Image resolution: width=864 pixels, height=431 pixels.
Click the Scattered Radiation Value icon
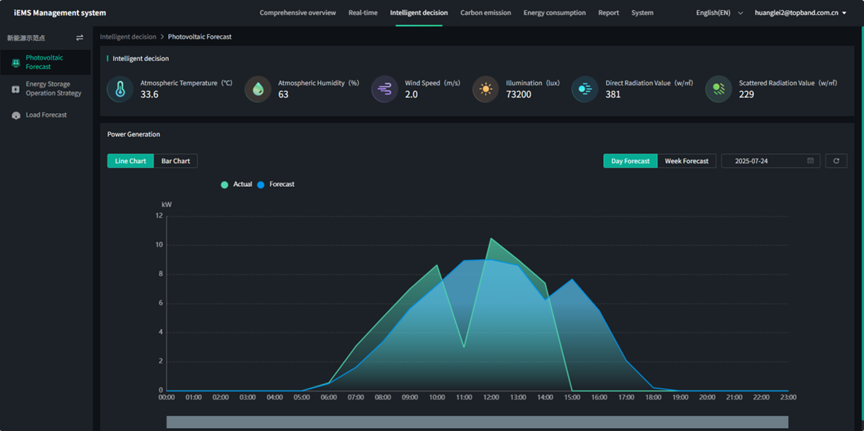coord(718,89)
